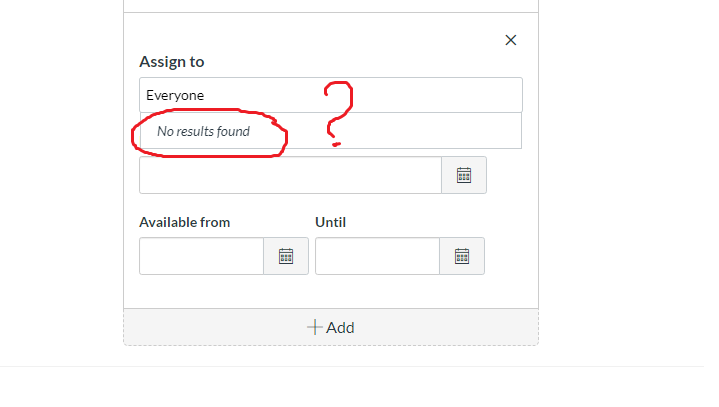
Task: Click the Add text in dashed bar
Action: point(340,327)
